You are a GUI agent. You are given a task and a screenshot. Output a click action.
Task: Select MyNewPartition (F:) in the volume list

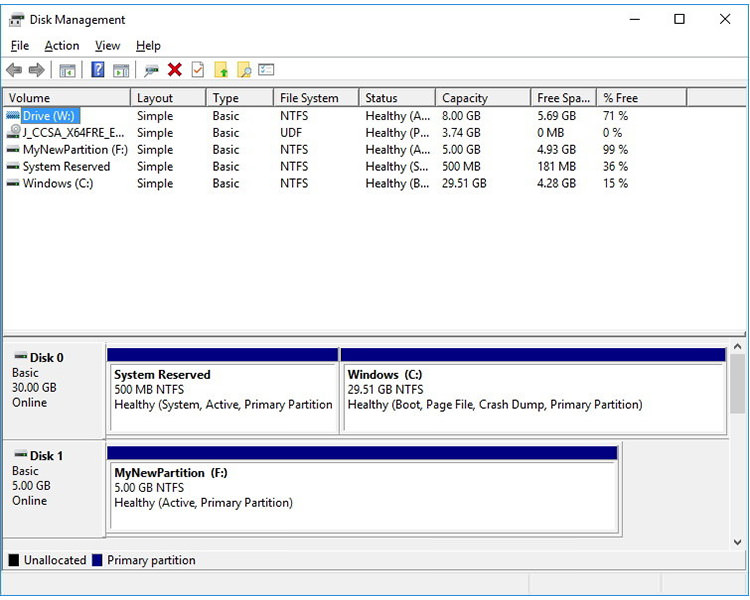click(x=74, y=150)
